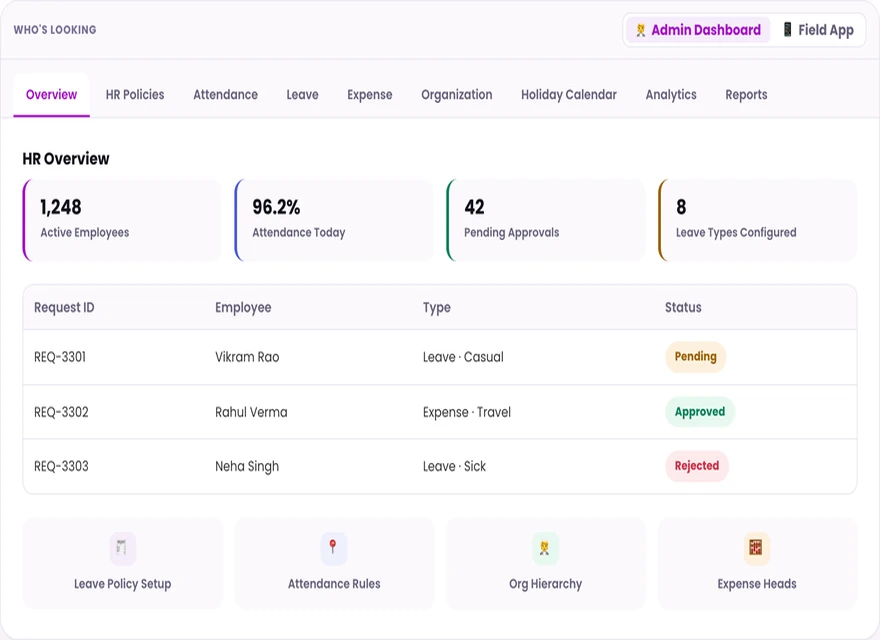
Task: Click the Attendance Rules pin icon
Action: click(x=333, y=548)
